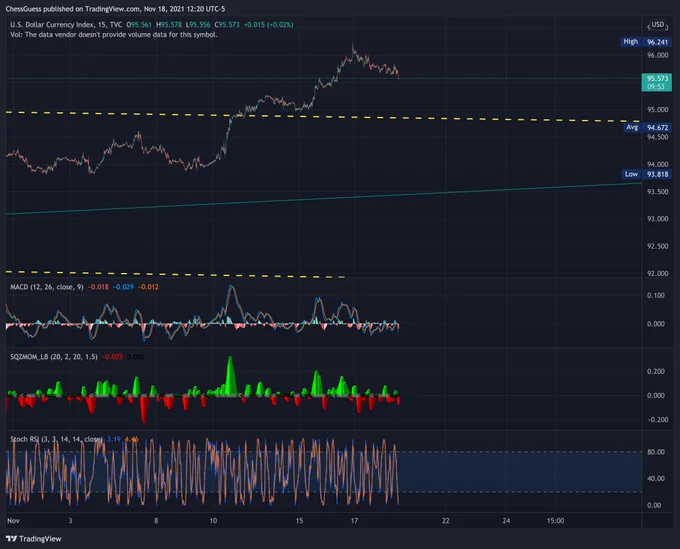Click the 96.000 price axis label

click(x=657, y=55)
